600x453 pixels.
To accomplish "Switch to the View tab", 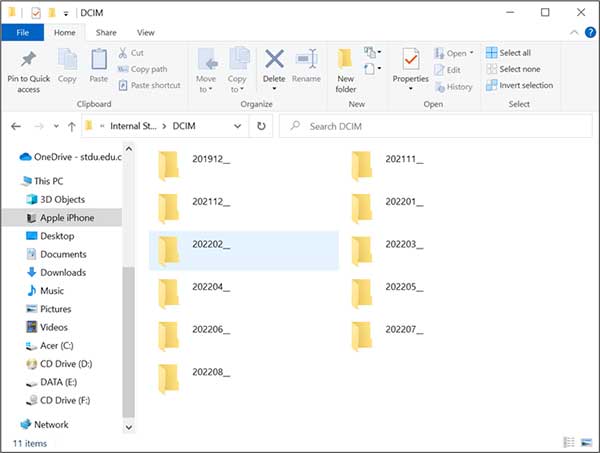I will pos(146,33).
